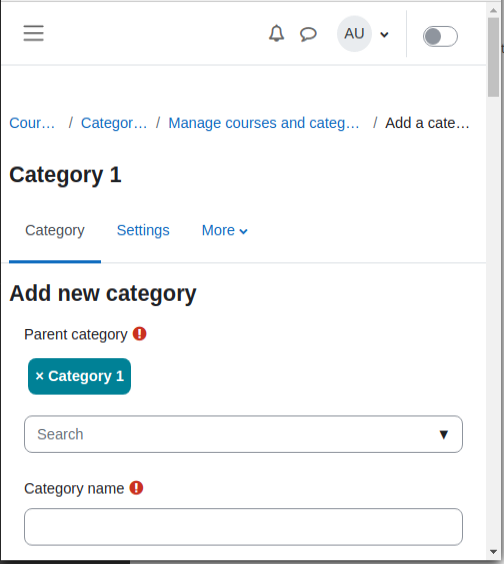
Task: Click required icon next to Category name
Action: pyautogui.click(x=136, y=488)
